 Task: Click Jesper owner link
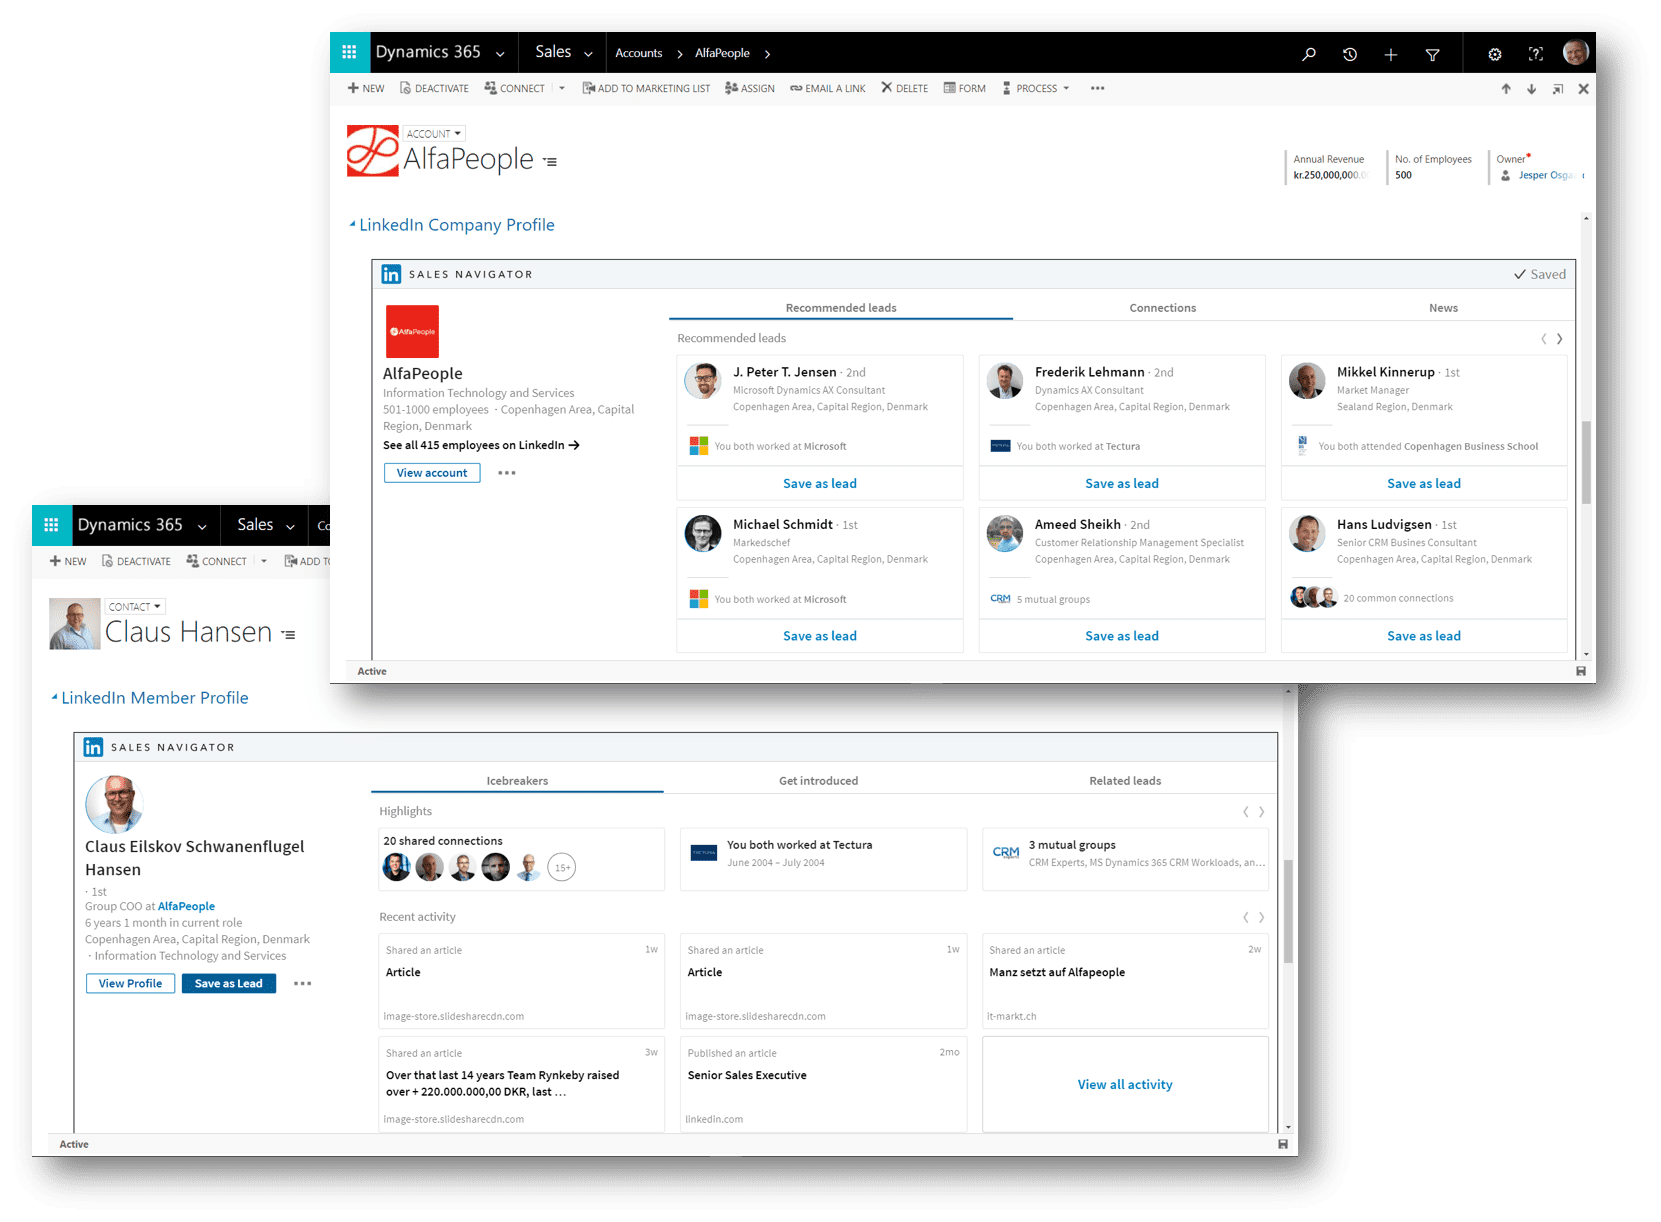point(1549,175)
